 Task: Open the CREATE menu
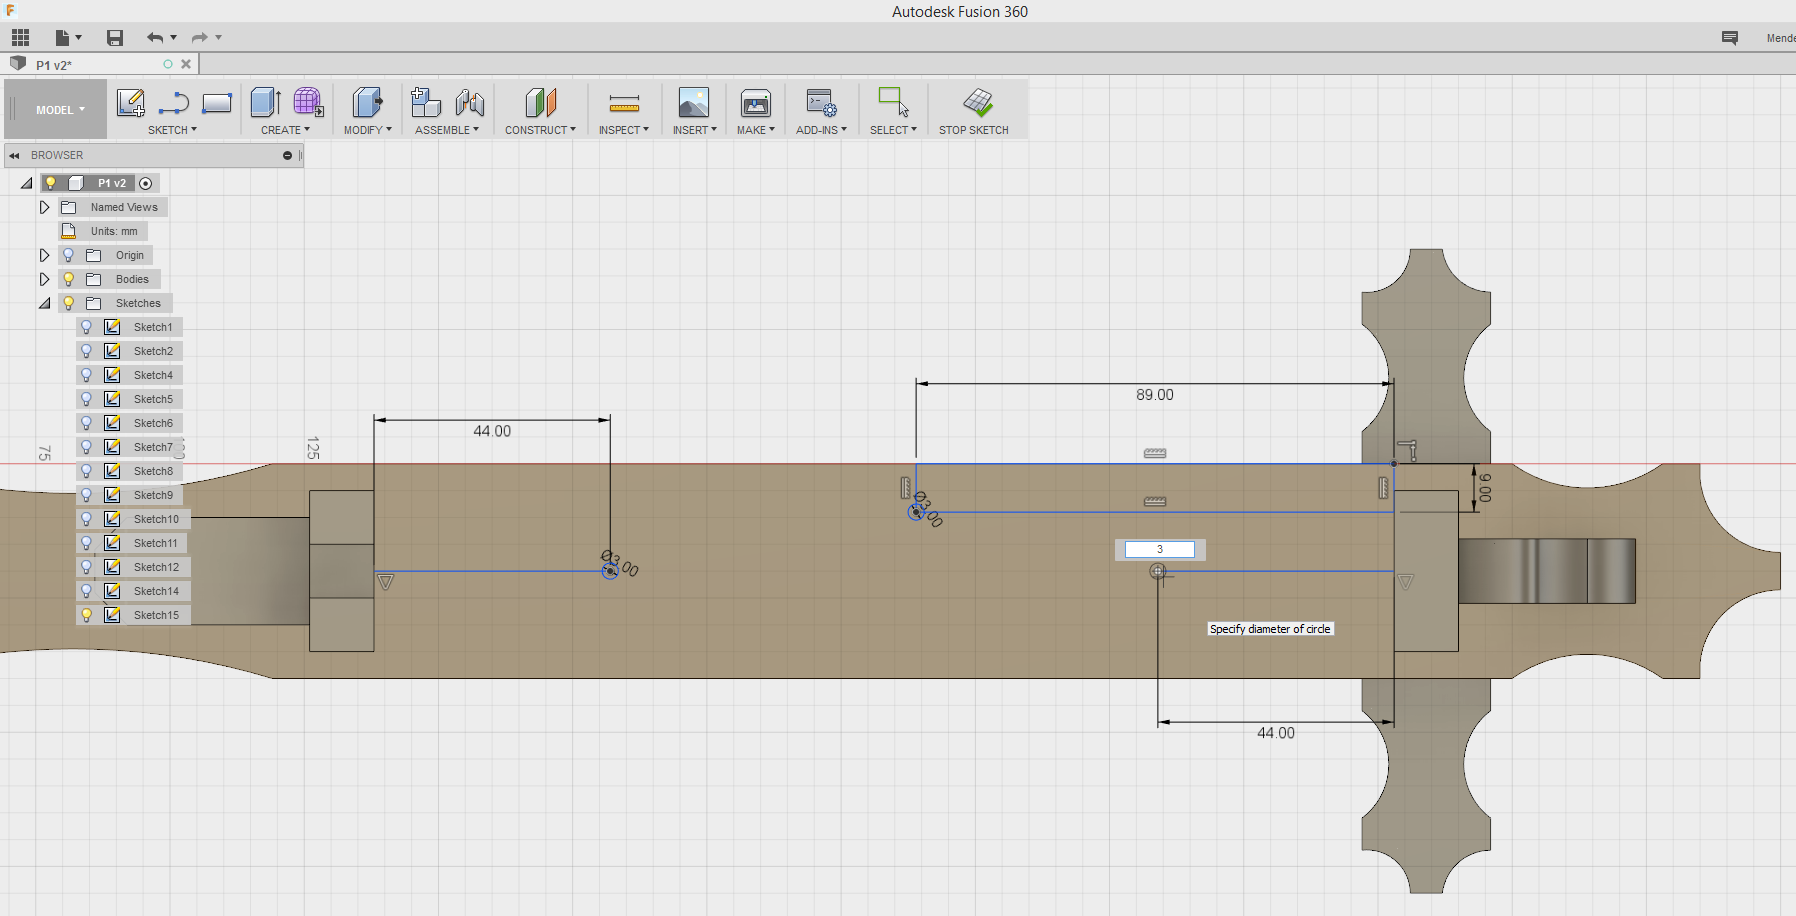pyautogui.click(x=285, y=130)
